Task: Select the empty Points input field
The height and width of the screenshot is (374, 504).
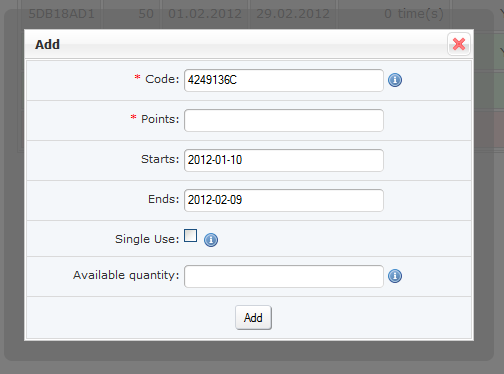Action: pos(284,120)
